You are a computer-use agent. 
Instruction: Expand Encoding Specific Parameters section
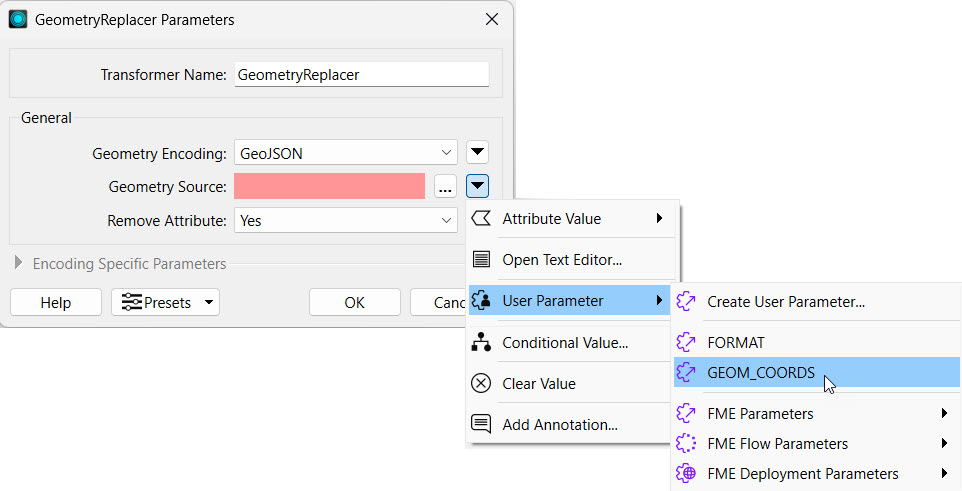tap(19, 264)
